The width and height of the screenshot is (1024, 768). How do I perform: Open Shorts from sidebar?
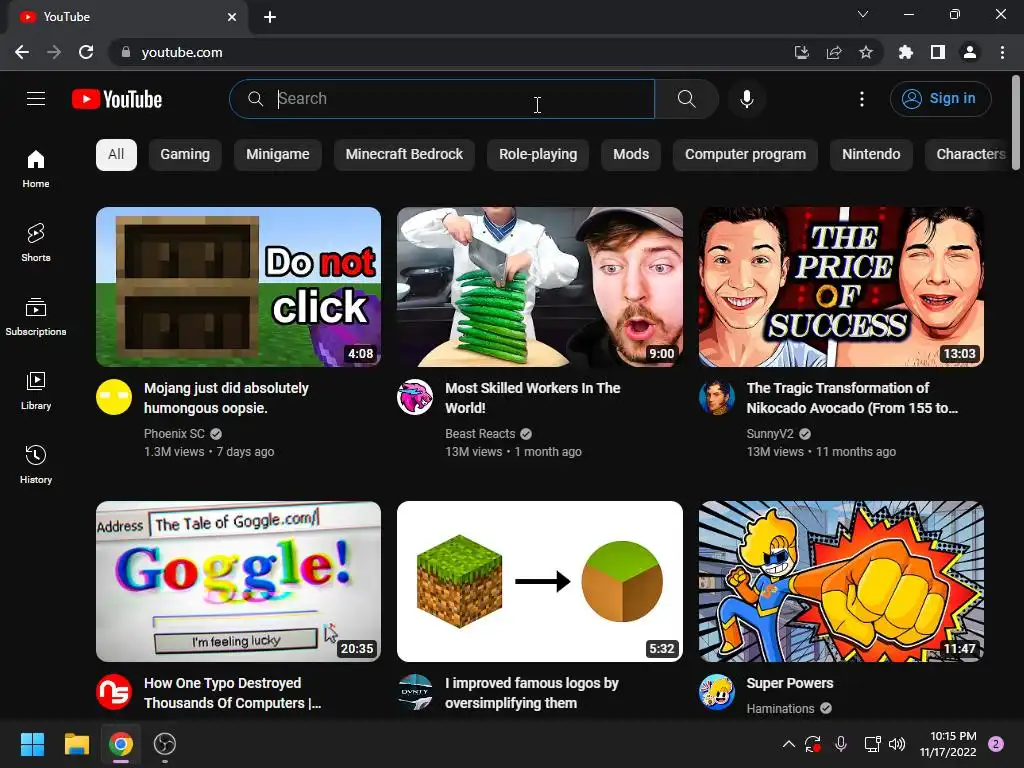[36, 242]
